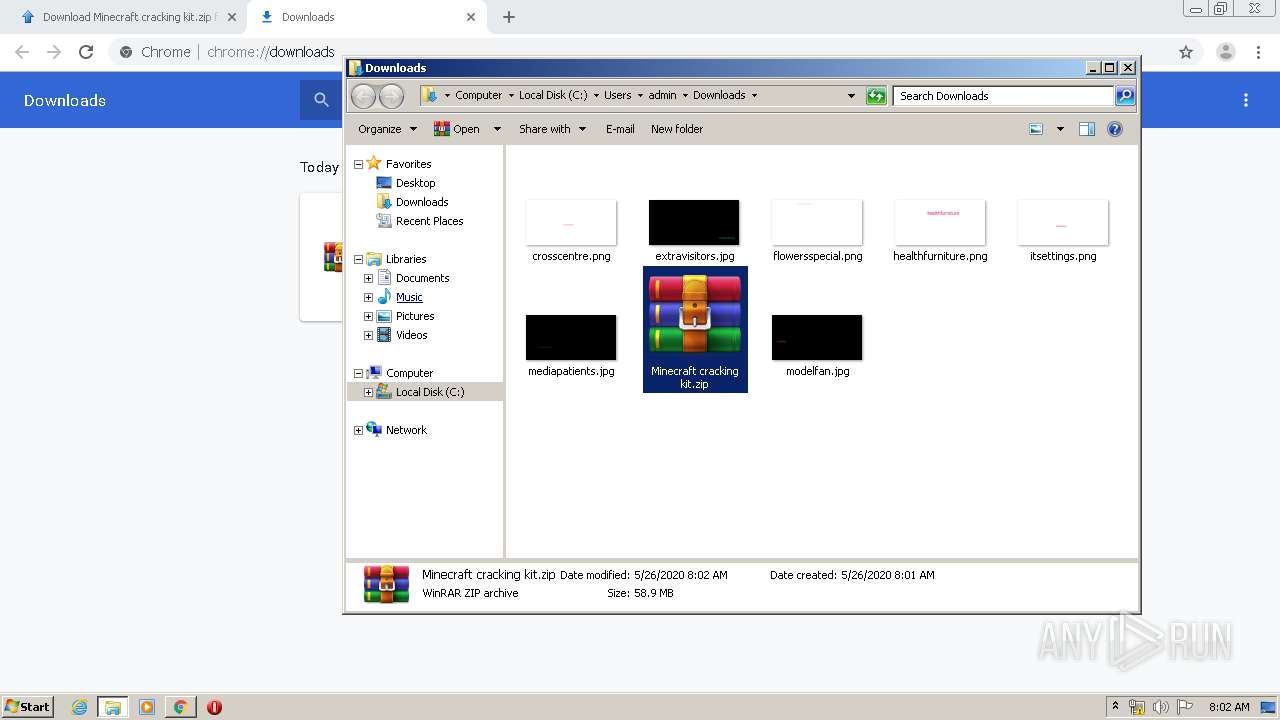Open address bar history dropdown arrow
The height and width of the screenshot is (720, 1280).
click(851, 96)
